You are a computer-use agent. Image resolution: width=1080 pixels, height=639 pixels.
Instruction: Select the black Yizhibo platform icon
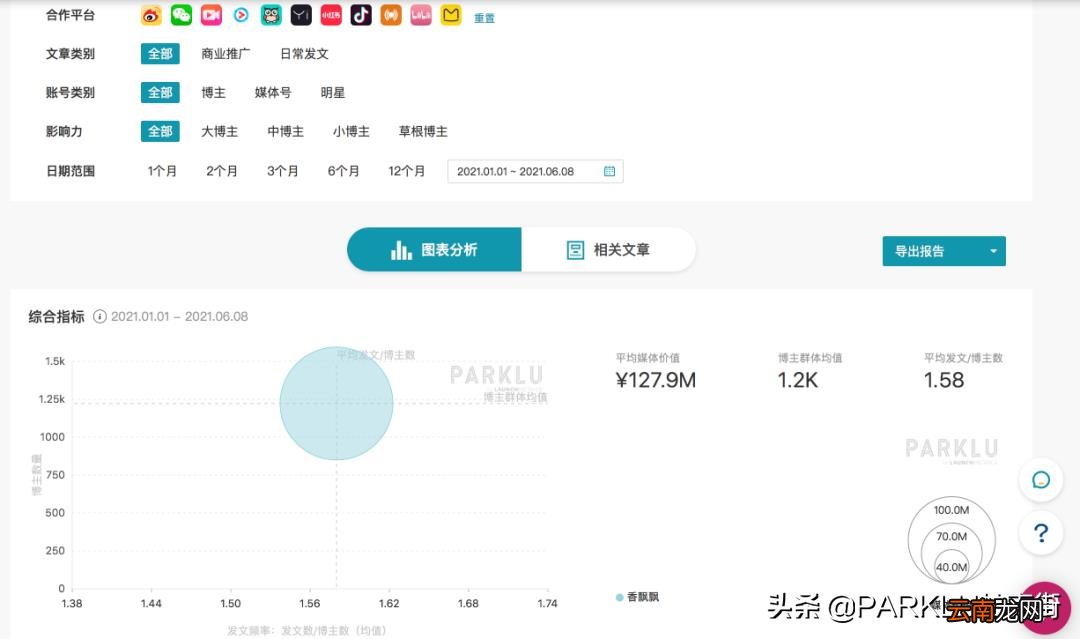[301, 15]
